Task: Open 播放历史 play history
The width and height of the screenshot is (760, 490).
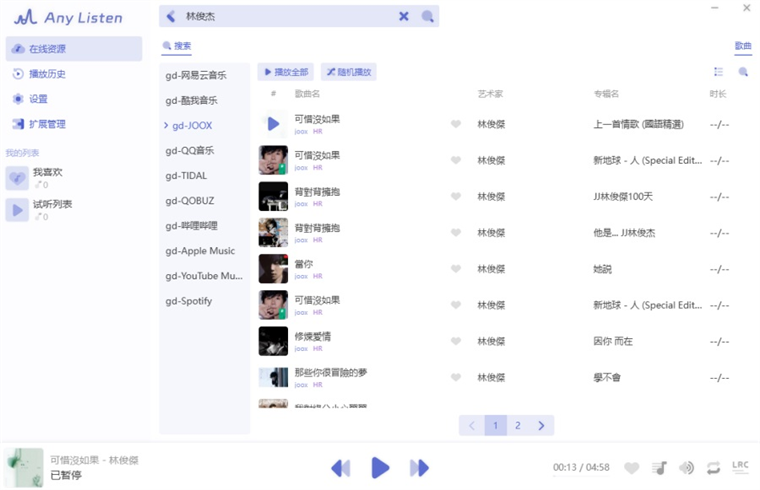Action: (74, 74)
